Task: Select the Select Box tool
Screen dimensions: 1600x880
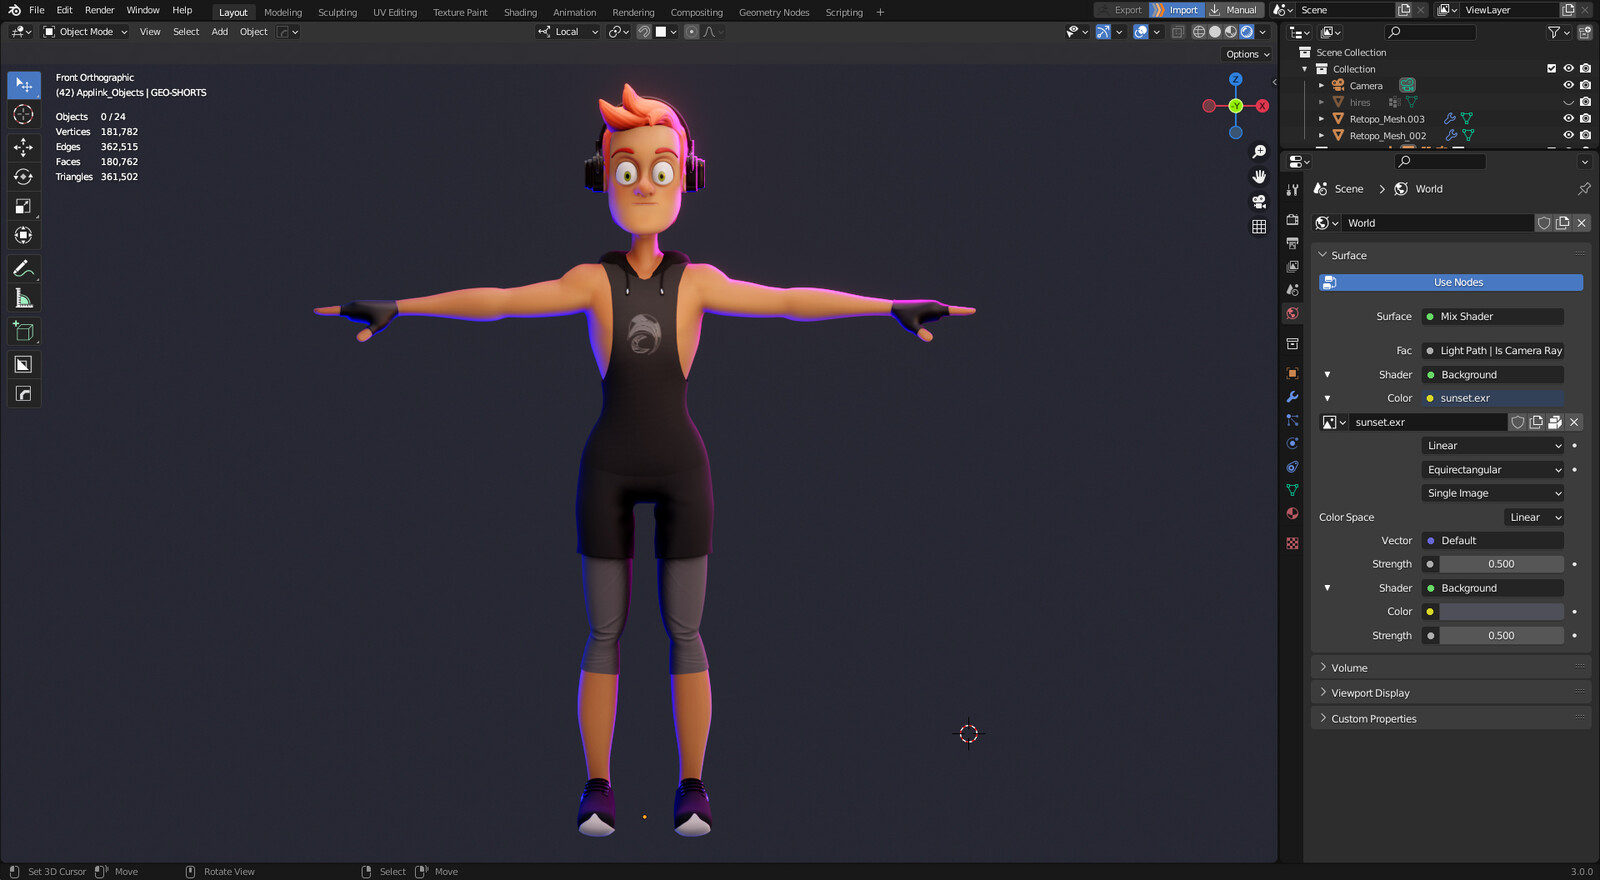Action: [x=24, y=85]
